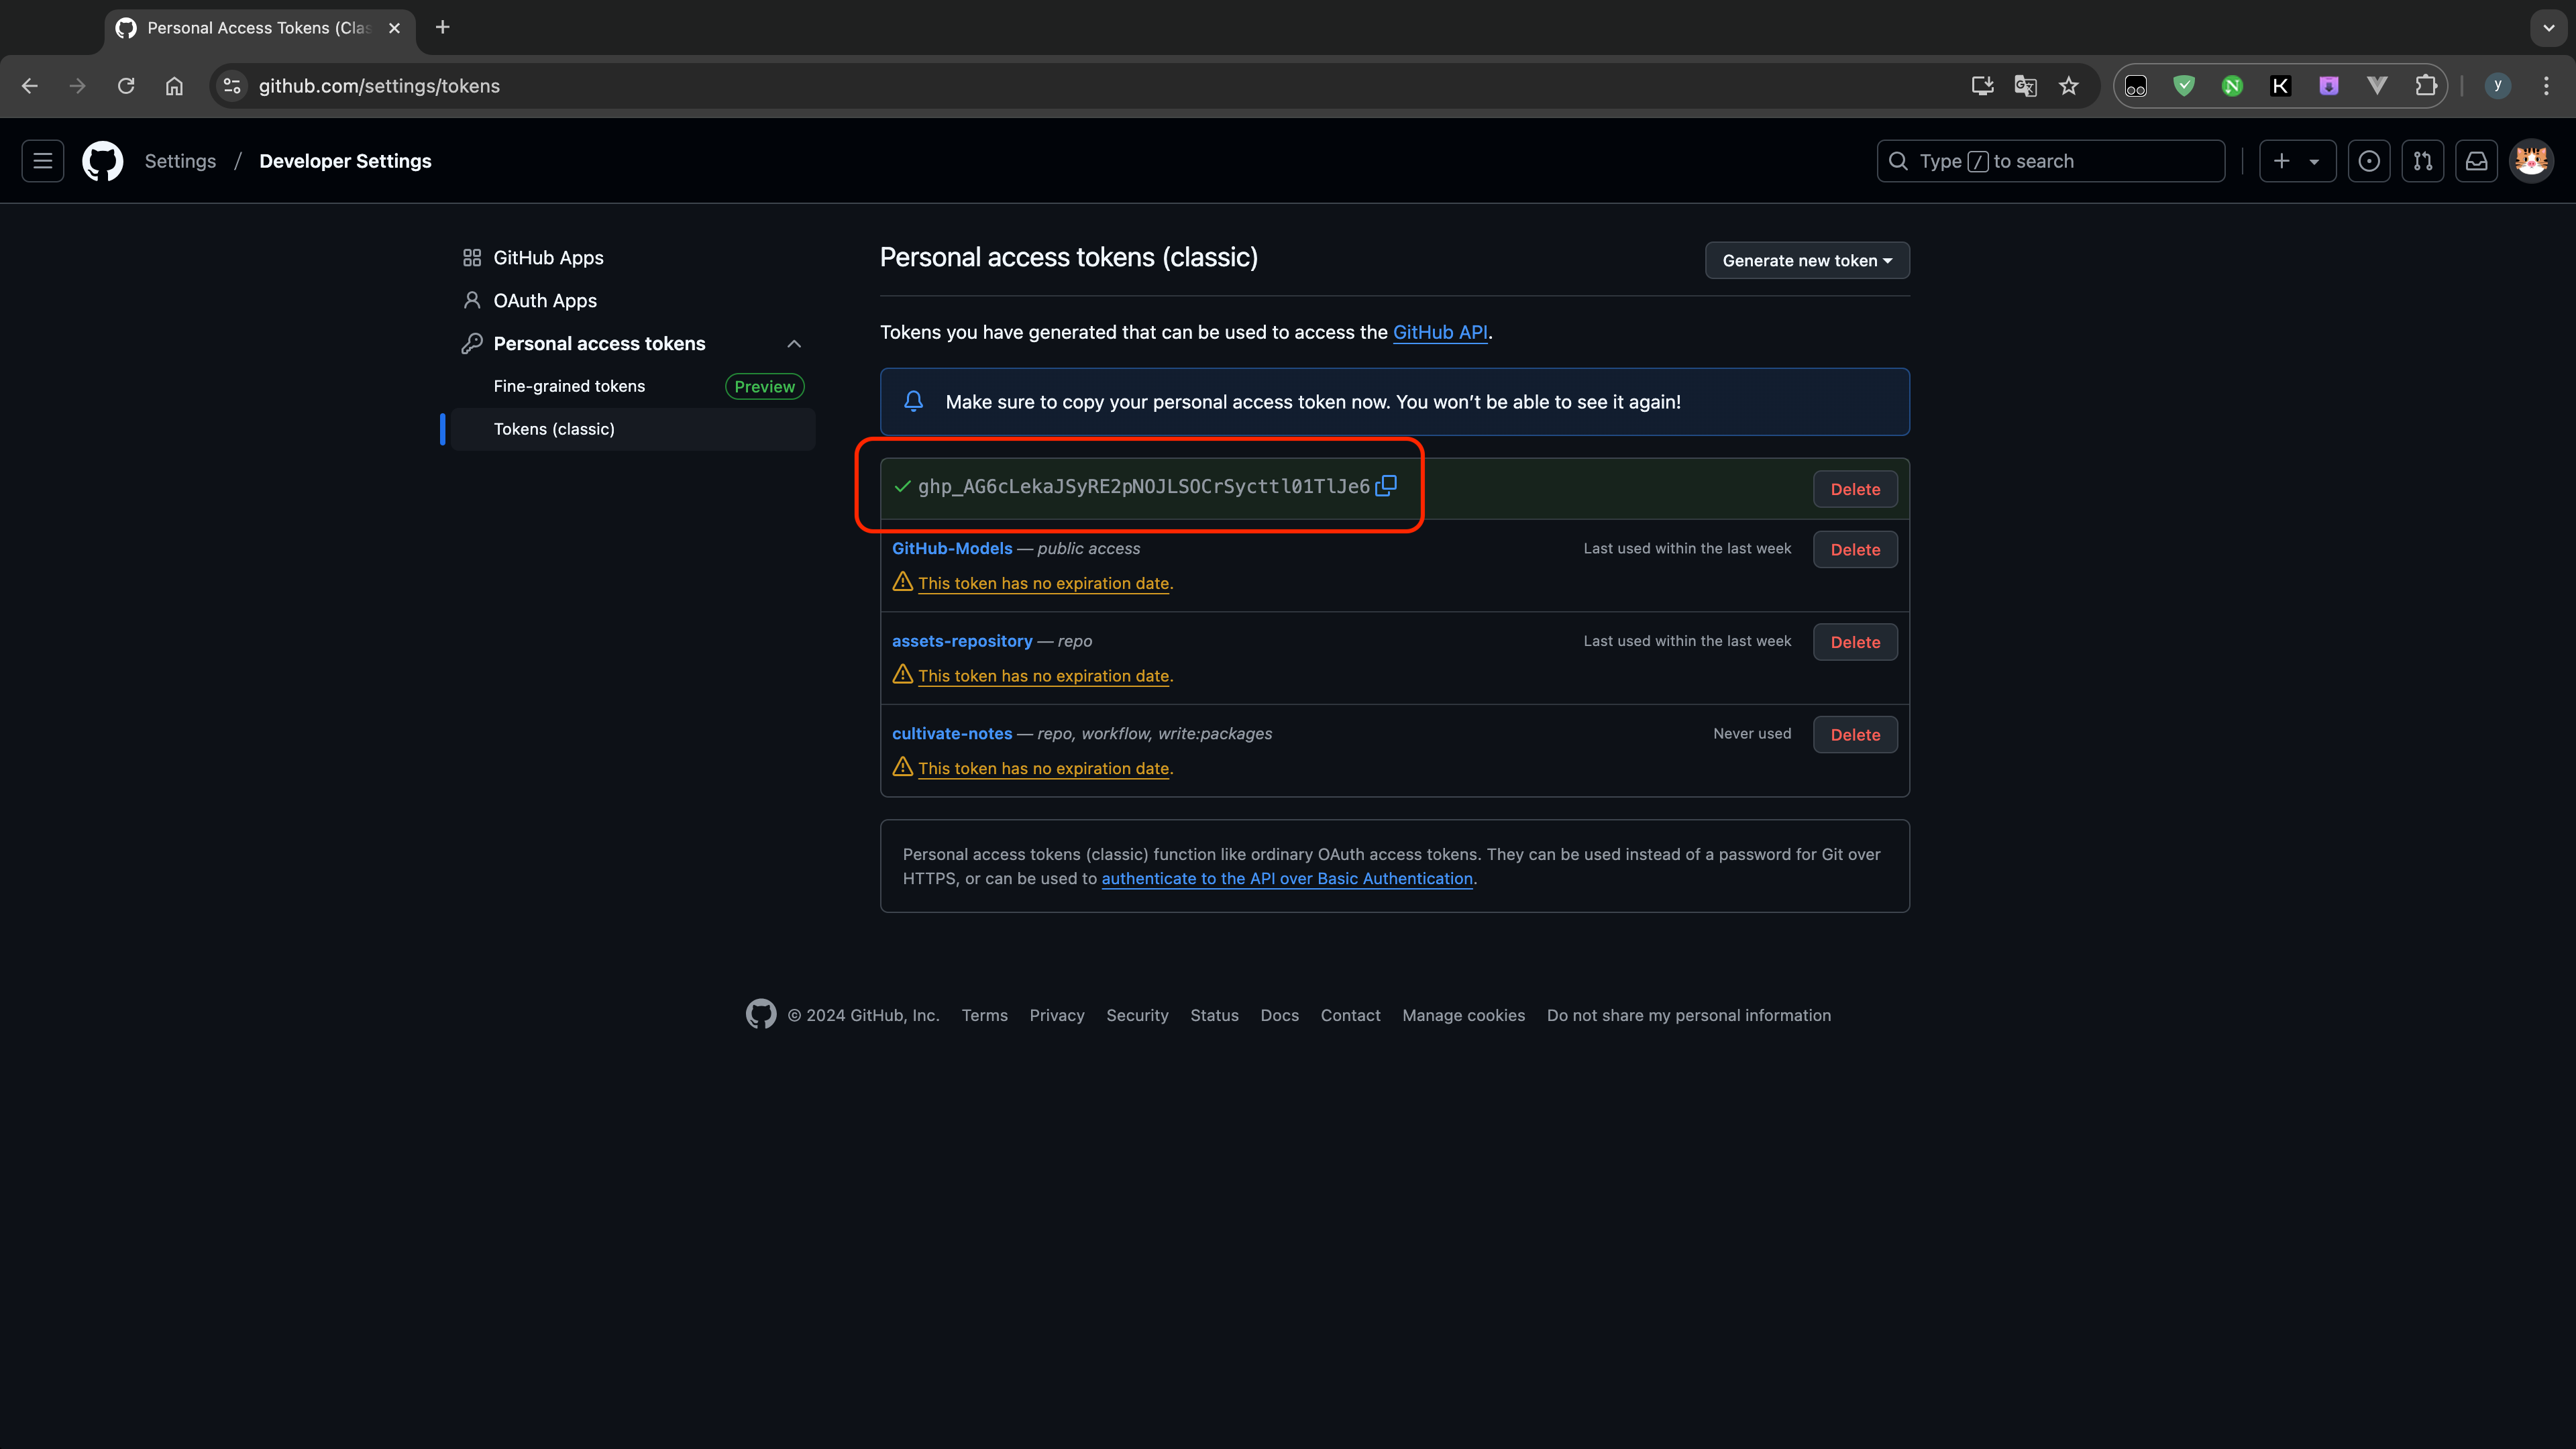
Task: Open Chrome extensions puzzle icon
Action: (x=2425, y=86)
